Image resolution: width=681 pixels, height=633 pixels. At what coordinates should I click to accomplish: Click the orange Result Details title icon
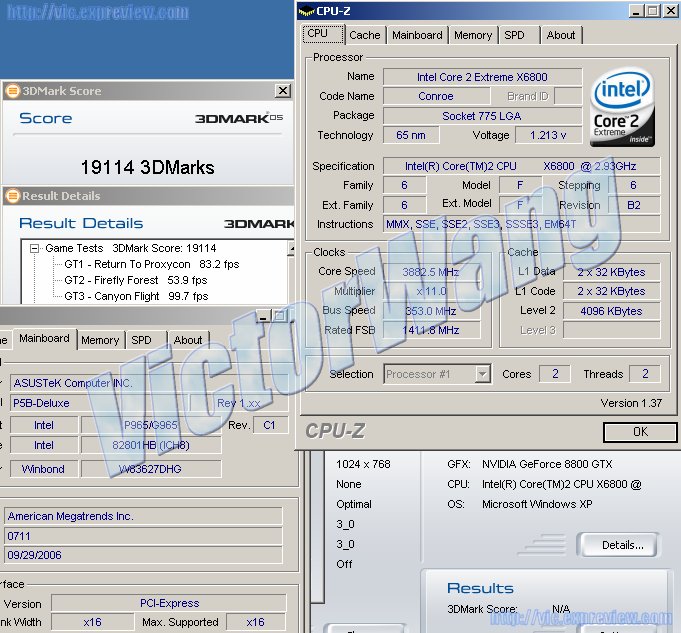(x=12, y=196)
